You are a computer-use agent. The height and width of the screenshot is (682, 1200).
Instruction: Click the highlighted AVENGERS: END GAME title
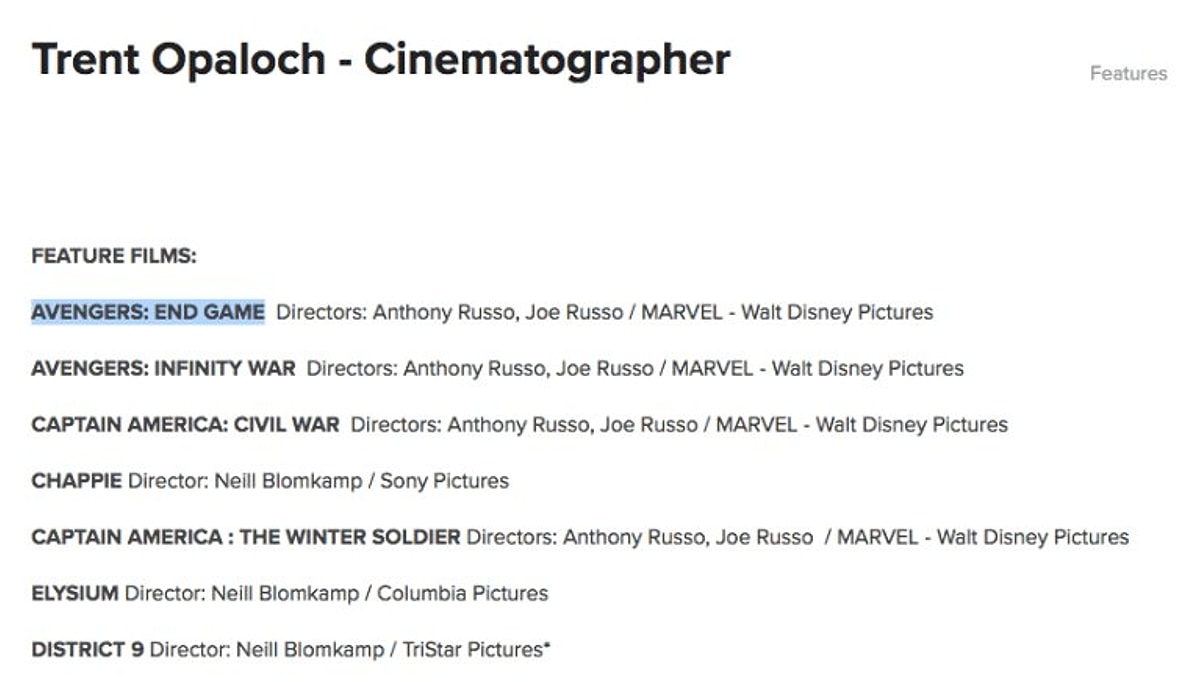click(x=148, y=312)
